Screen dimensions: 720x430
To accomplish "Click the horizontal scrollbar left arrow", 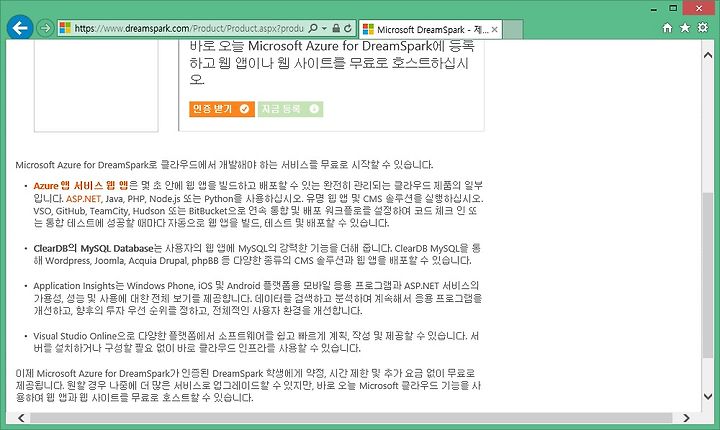I will click(21, 418).
